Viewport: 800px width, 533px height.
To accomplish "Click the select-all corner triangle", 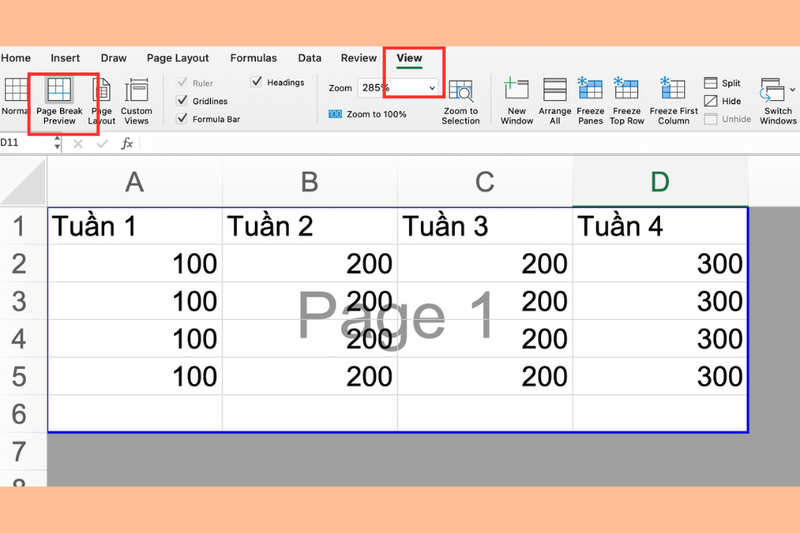I will (23, 181).
